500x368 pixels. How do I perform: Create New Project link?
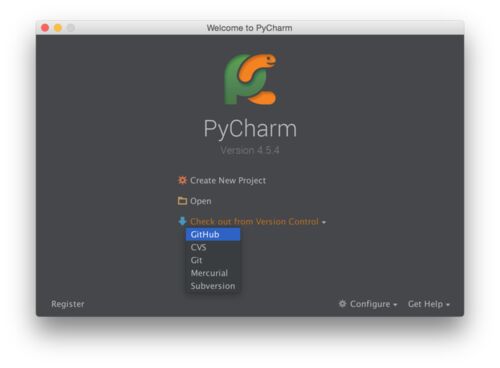tap(228, 180)
